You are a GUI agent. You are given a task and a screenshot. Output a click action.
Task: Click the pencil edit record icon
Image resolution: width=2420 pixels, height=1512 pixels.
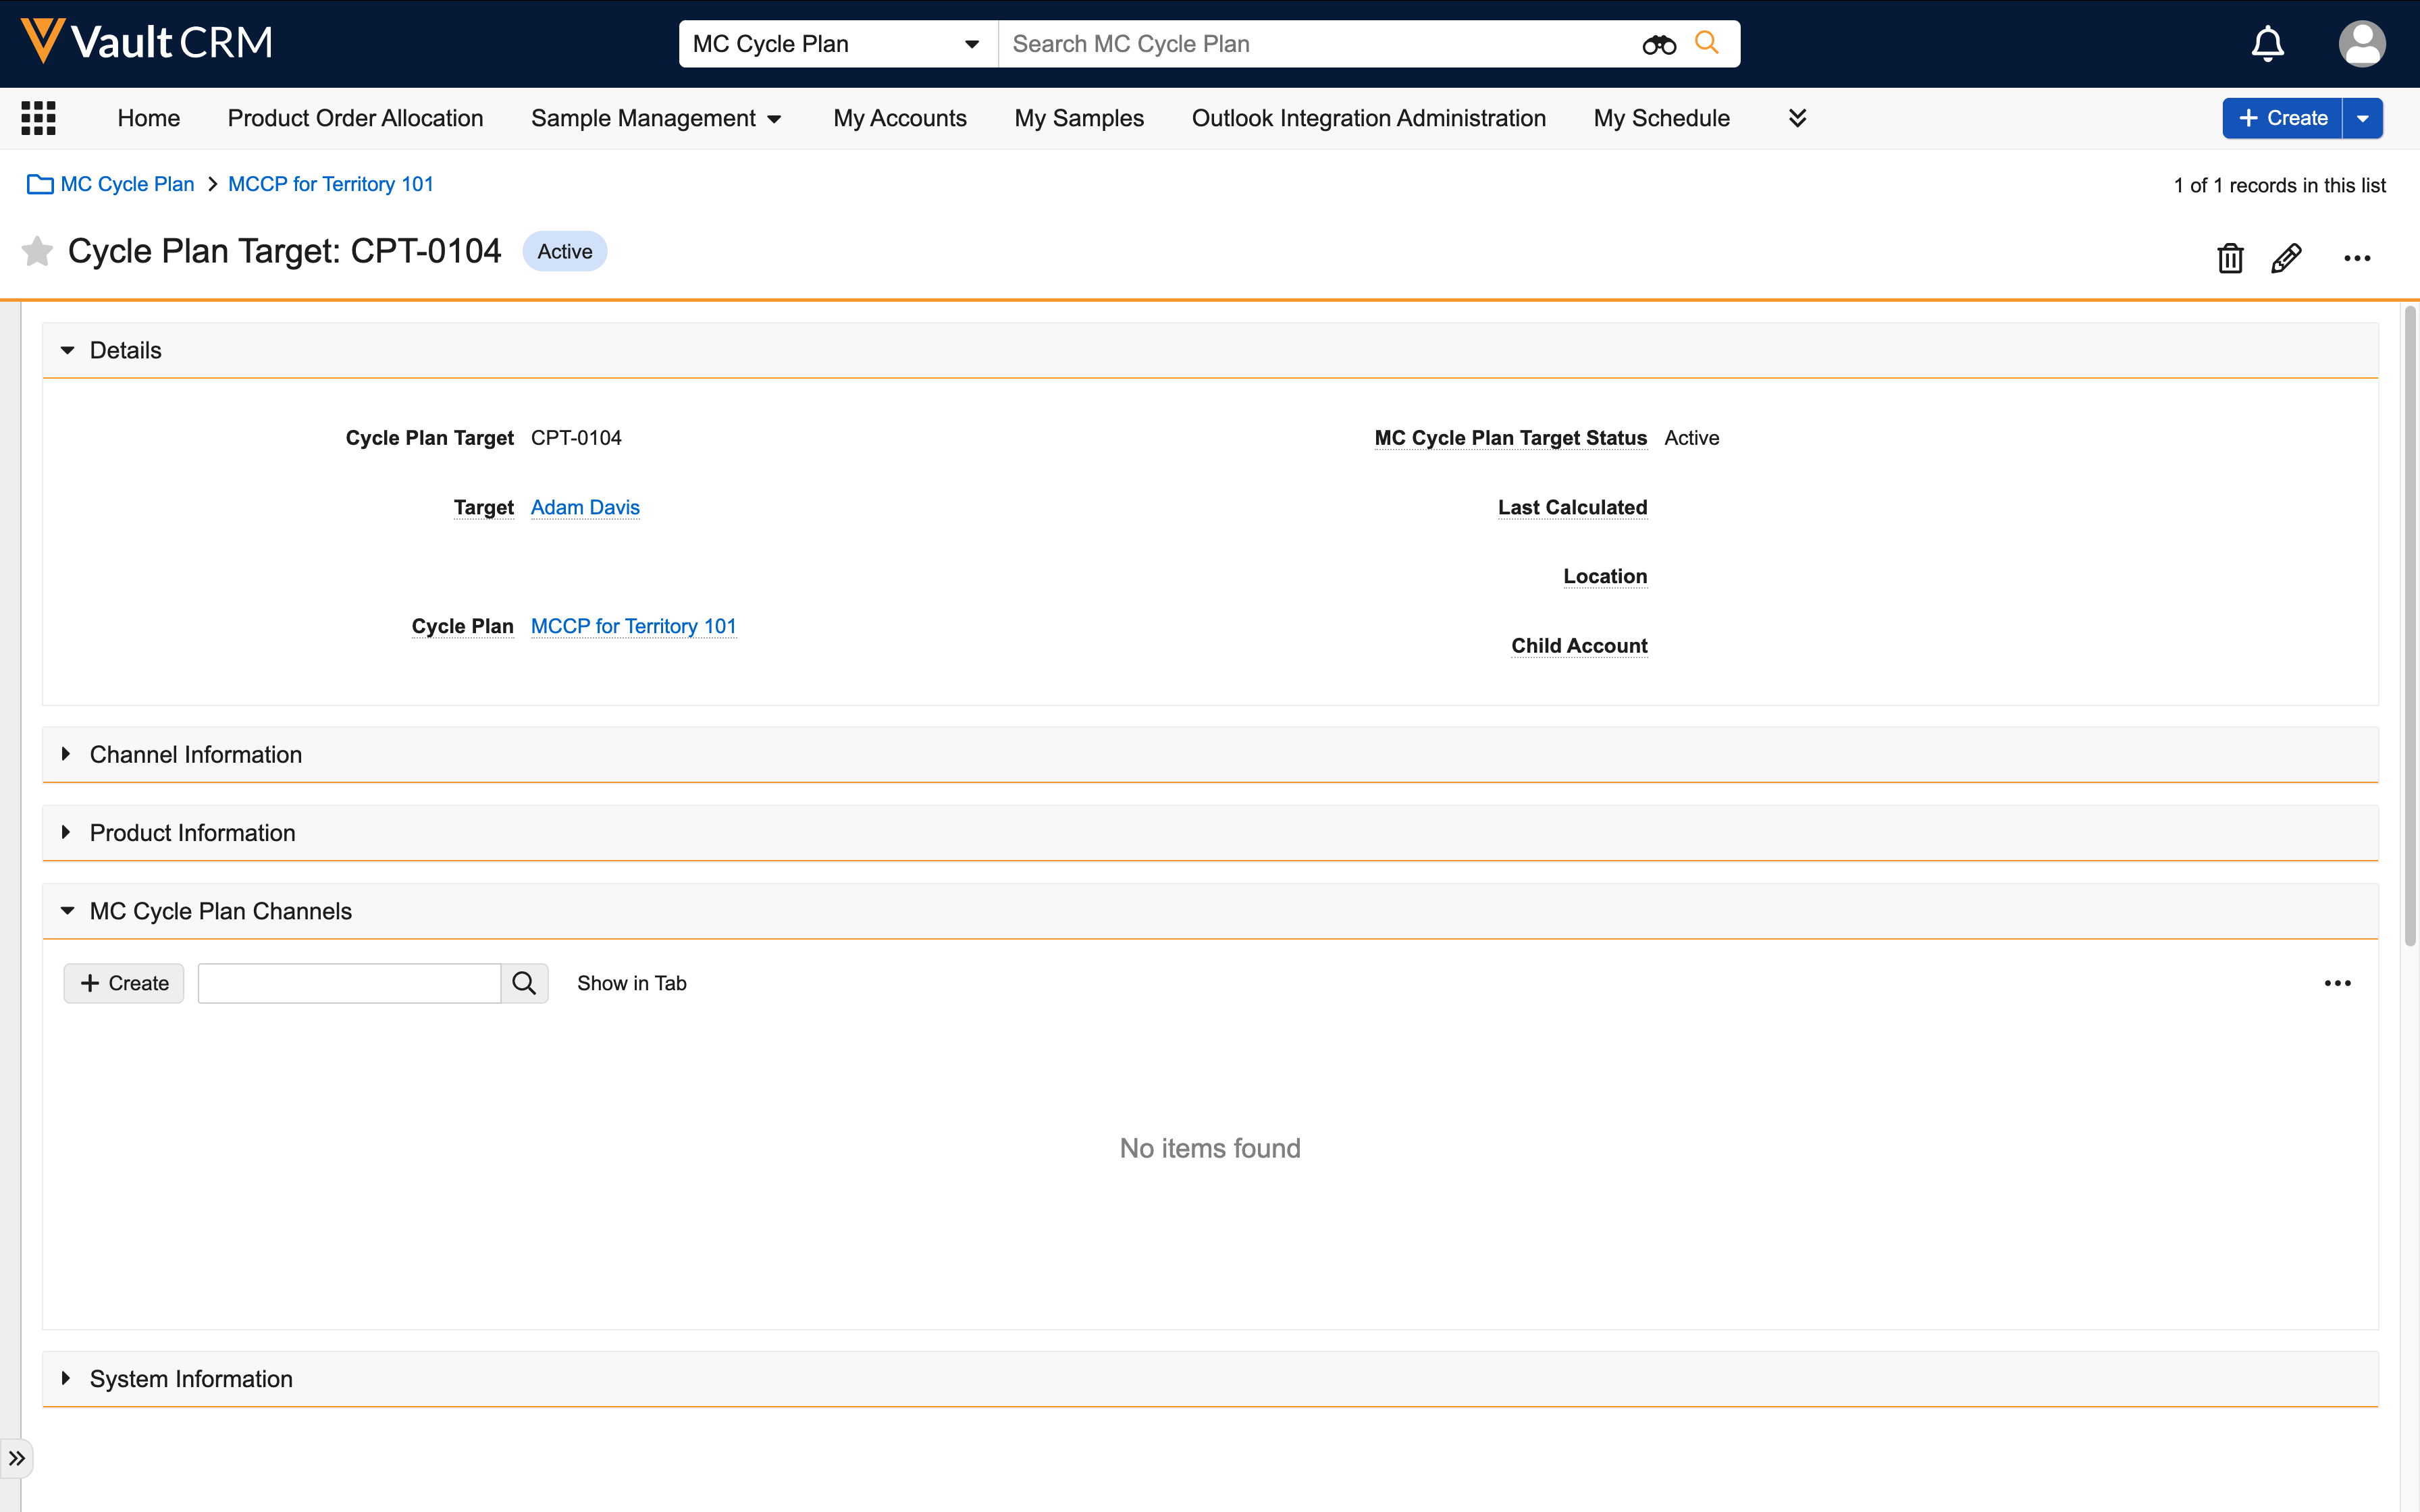coord(2286,258)
